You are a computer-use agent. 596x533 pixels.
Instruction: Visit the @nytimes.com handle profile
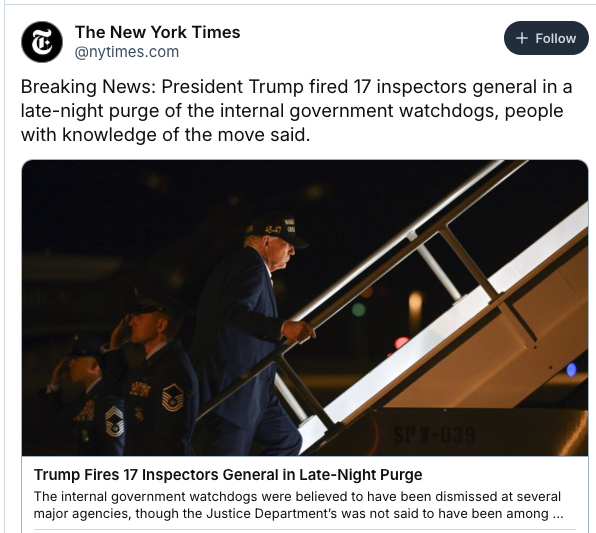tap(127, 52)
